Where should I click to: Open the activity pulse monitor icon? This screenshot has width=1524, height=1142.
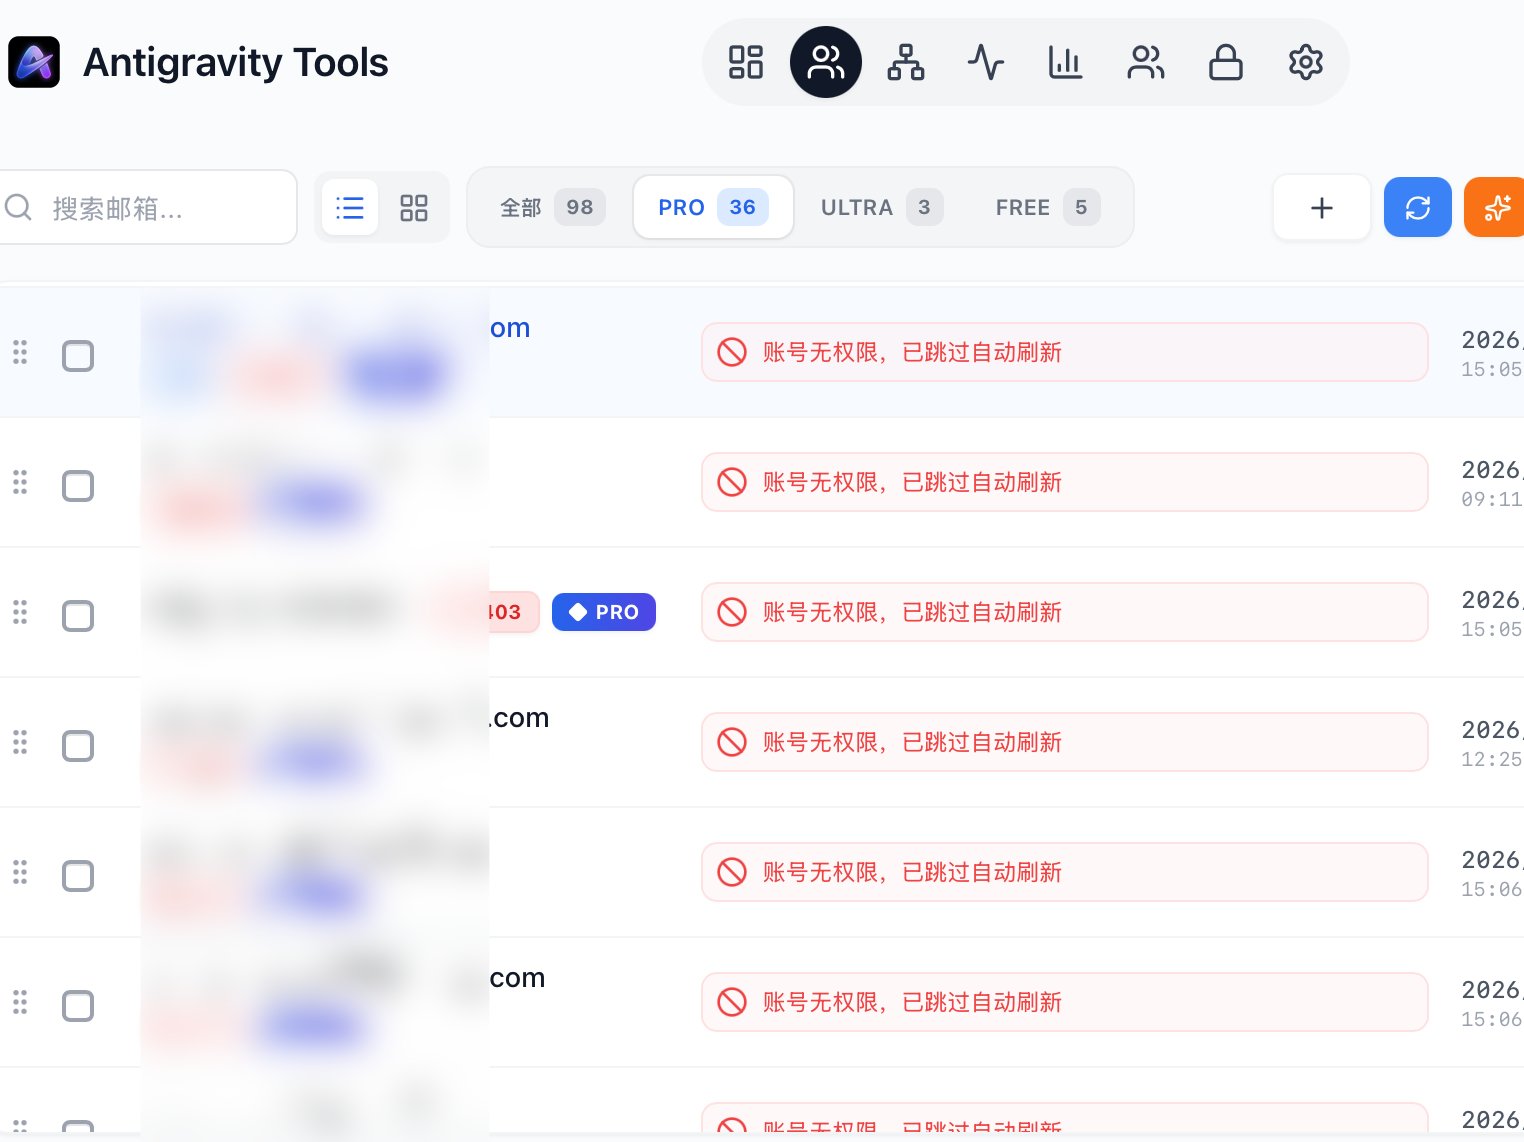(x=985, y=62)
